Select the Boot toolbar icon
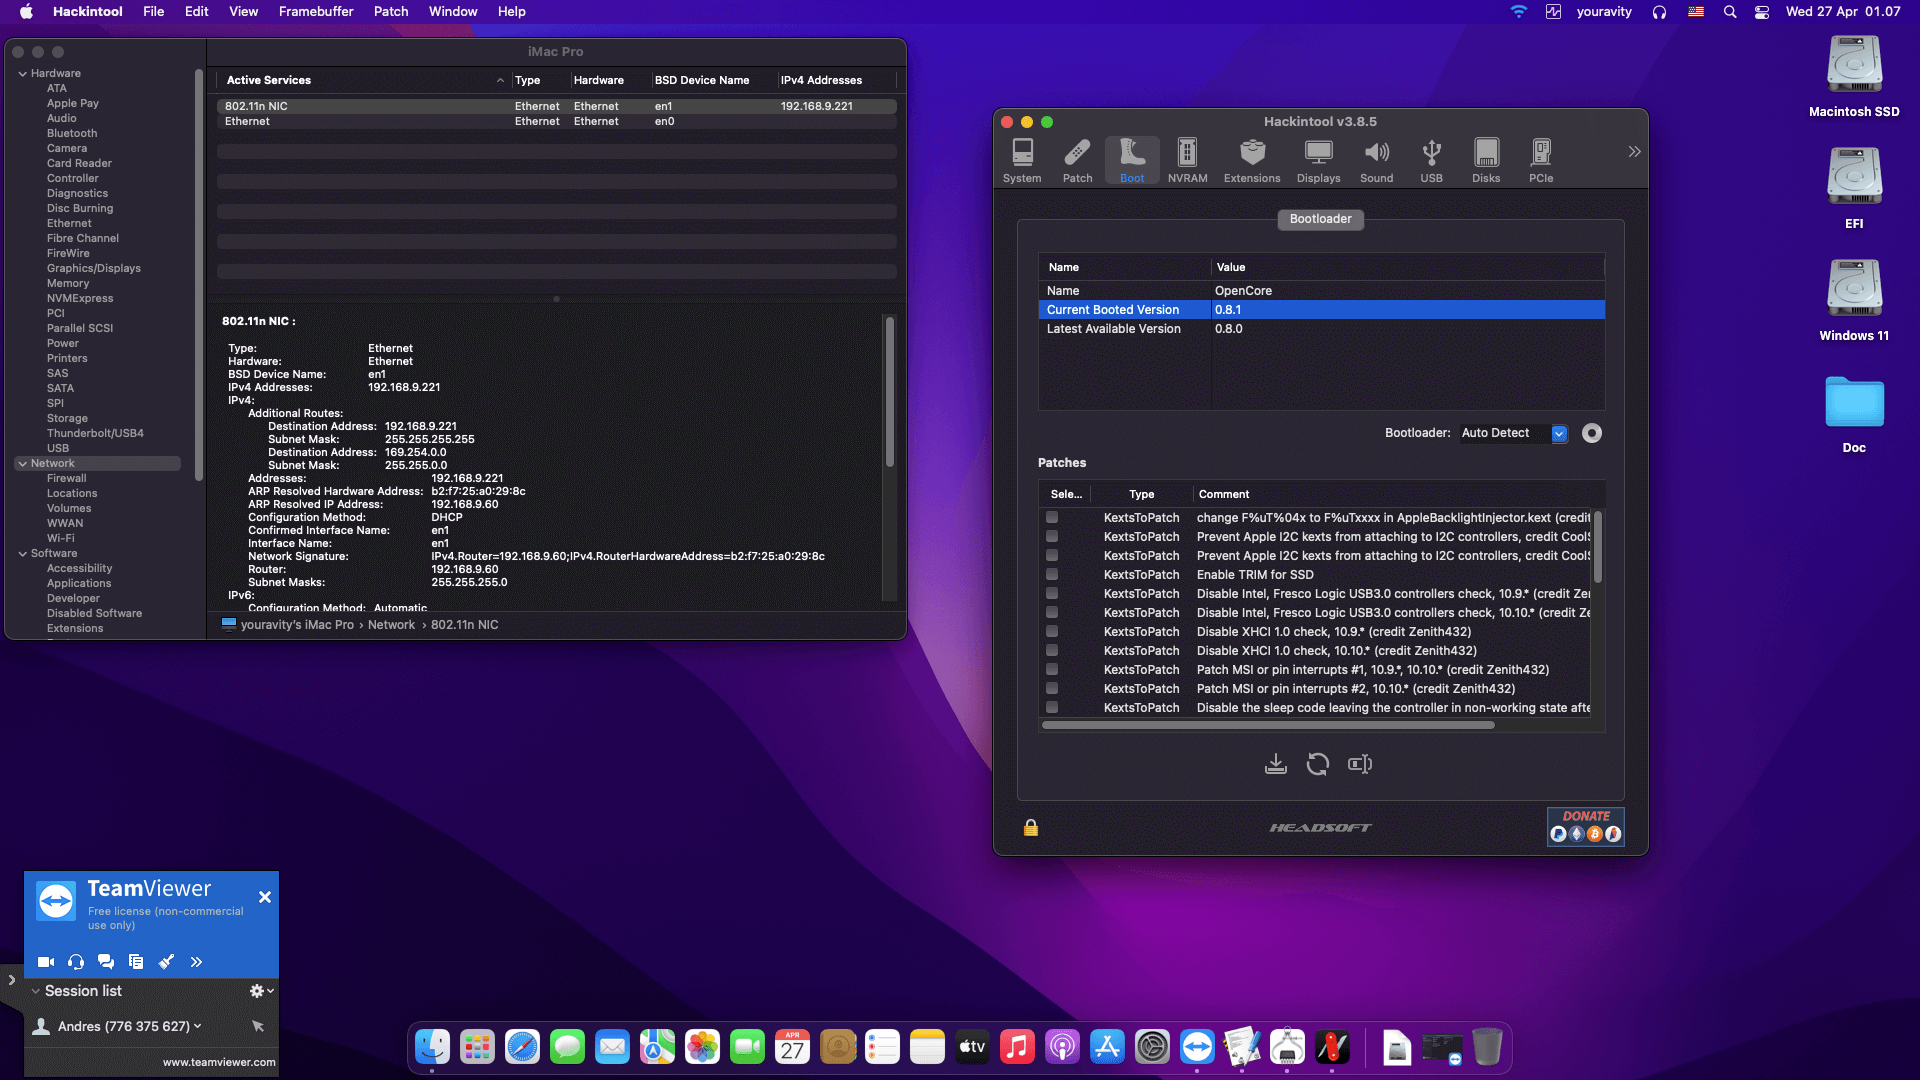The height and width of the screenshot is (1080, 1920). click(1132, 160)
